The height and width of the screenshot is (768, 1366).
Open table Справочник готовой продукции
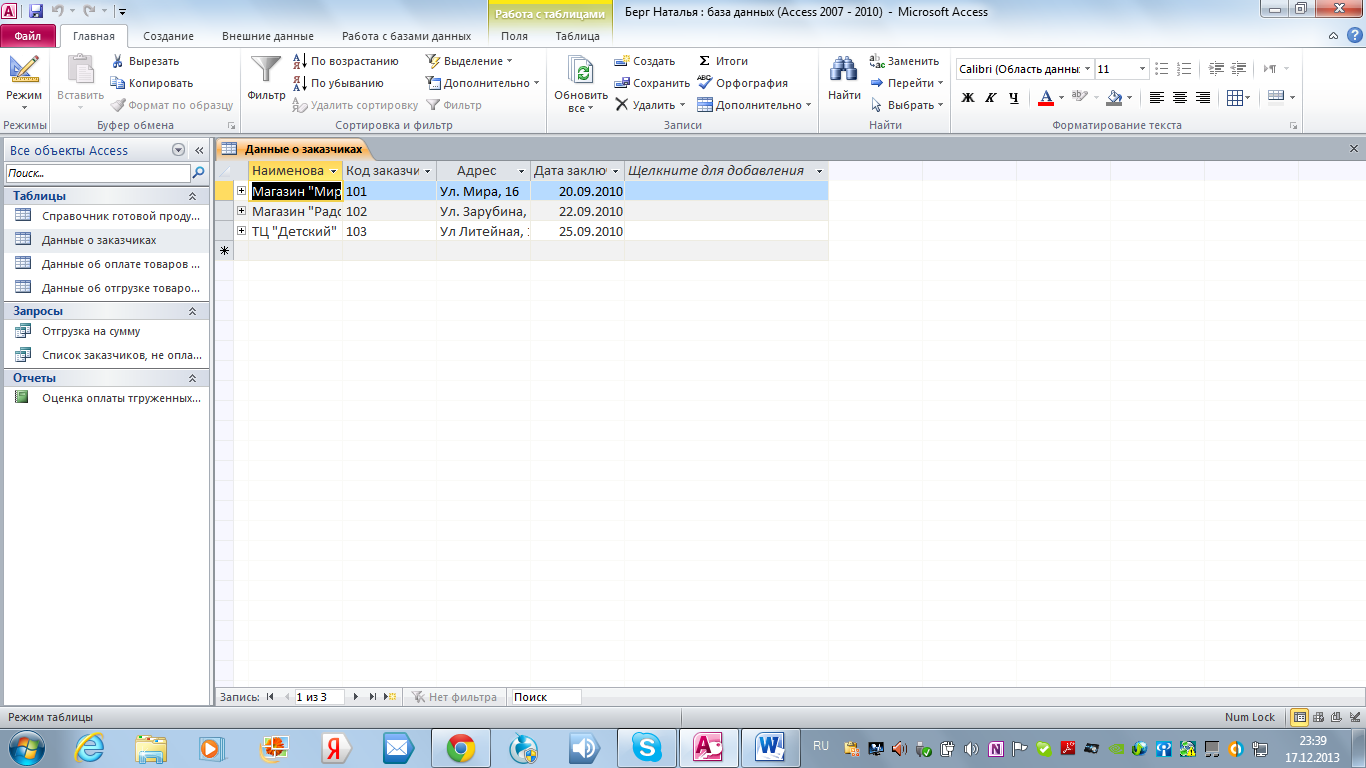click(107, 216)
